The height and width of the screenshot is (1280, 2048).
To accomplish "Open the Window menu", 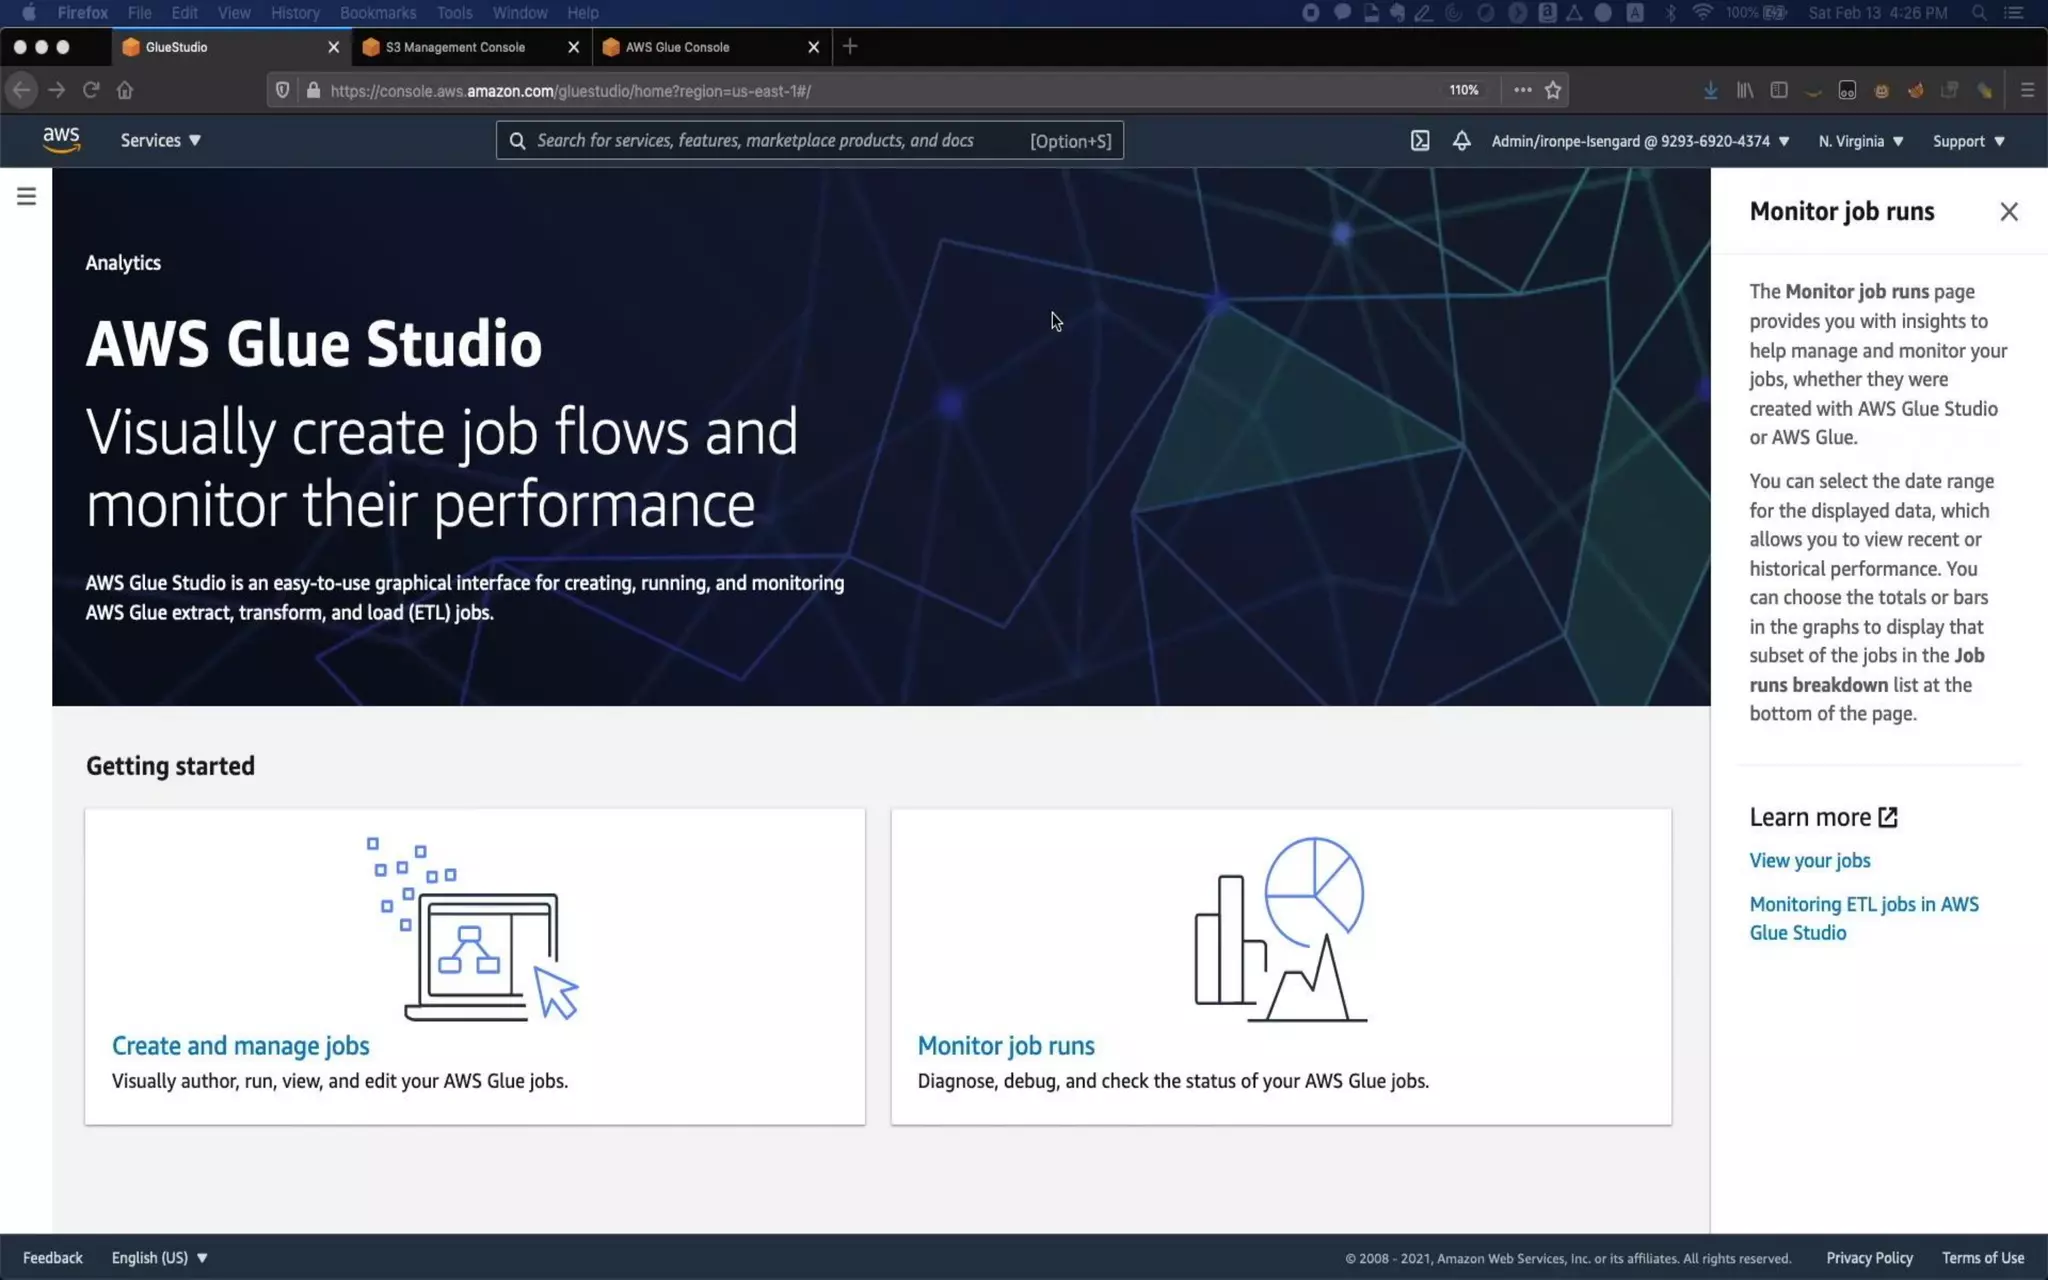I will point(520,13).
